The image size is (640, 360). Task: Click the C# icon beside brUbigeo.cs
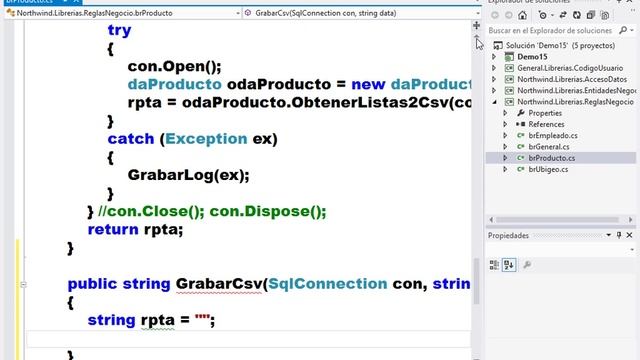point(520,169)
